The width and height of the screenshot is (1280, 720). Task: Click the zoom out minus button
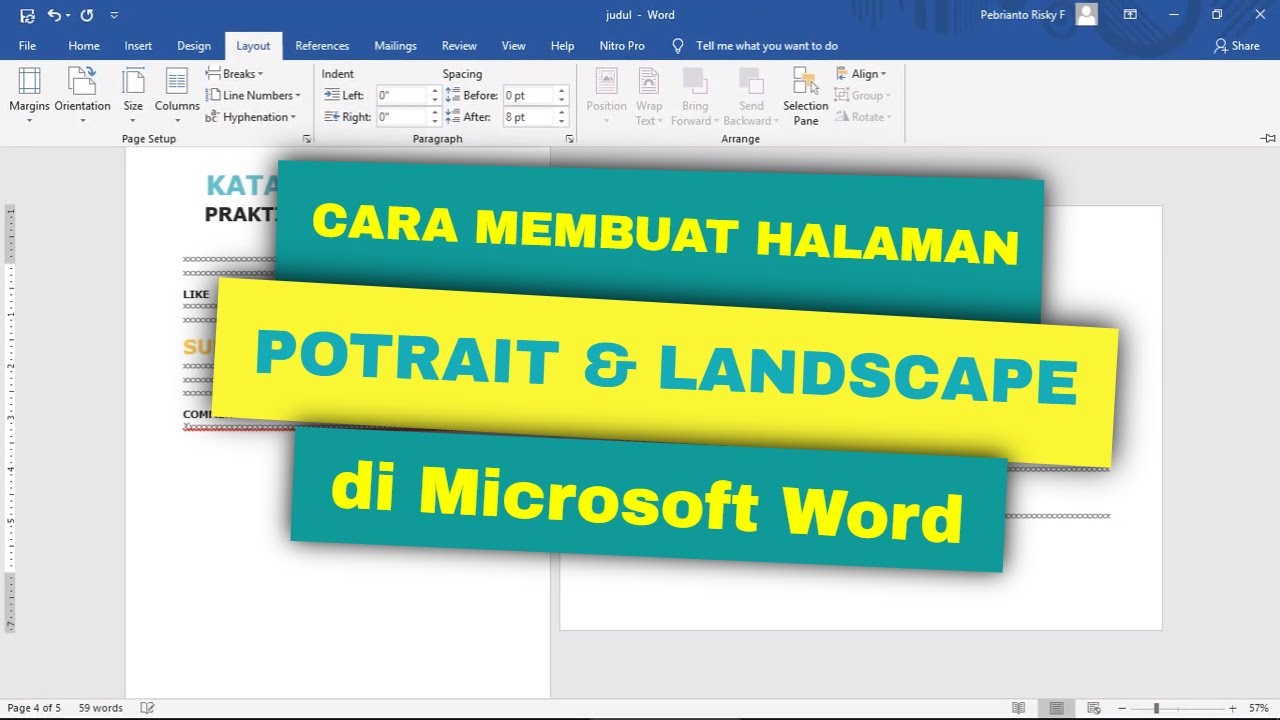coord(1122,708)
